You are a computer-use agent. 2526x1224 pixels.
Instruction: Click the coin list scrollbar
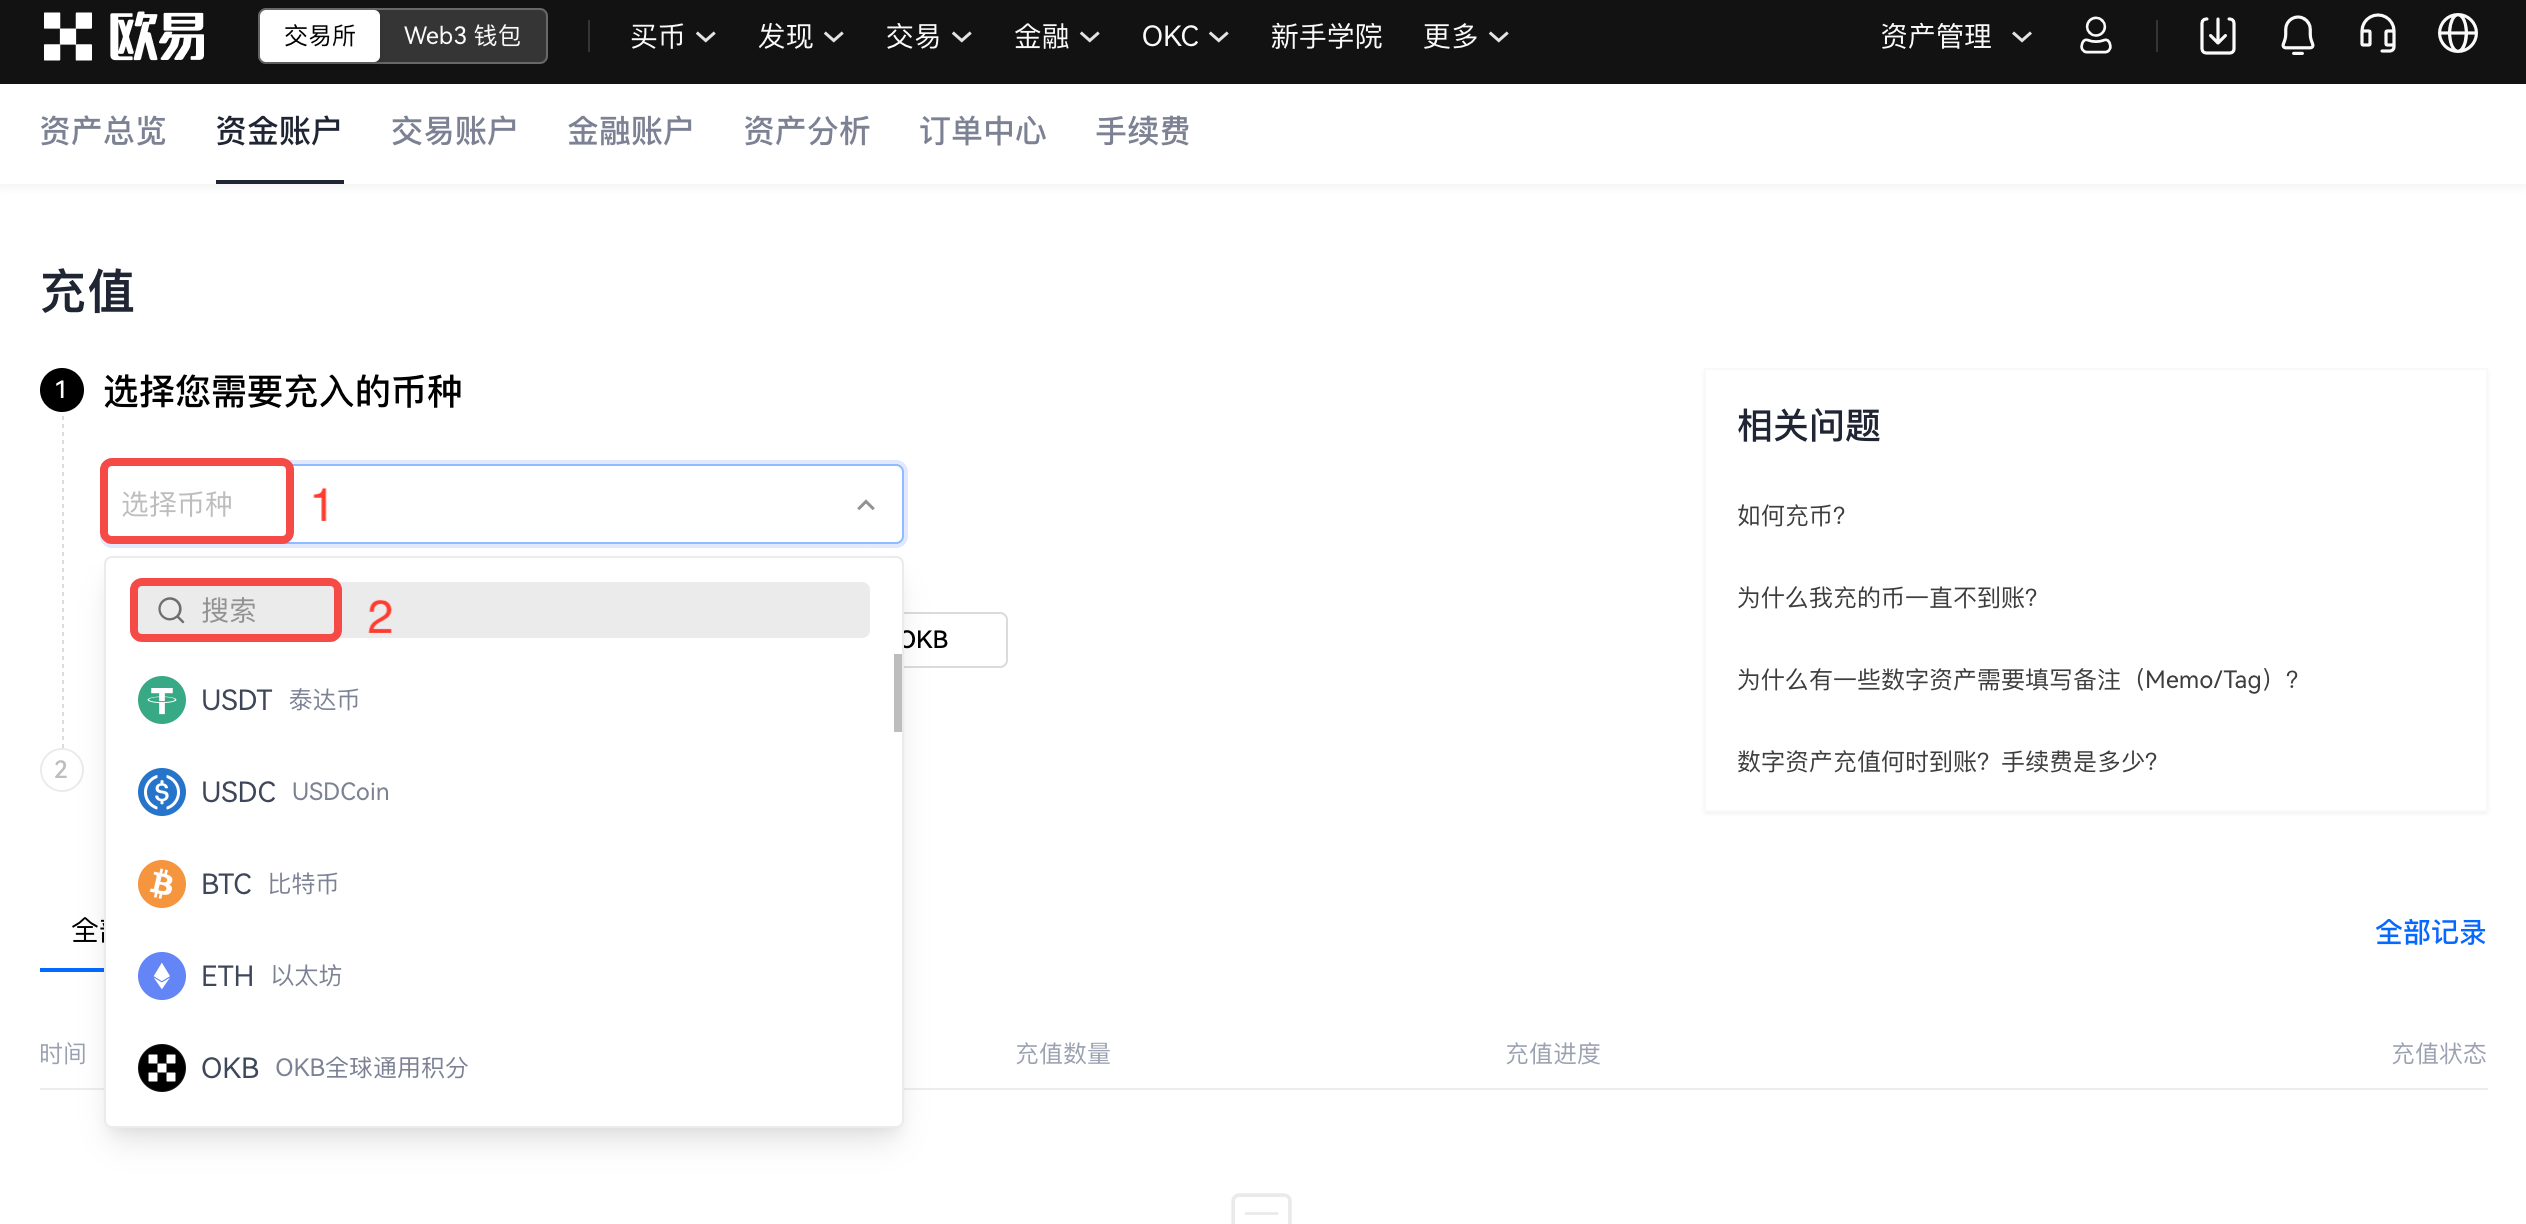pos(897,693)
